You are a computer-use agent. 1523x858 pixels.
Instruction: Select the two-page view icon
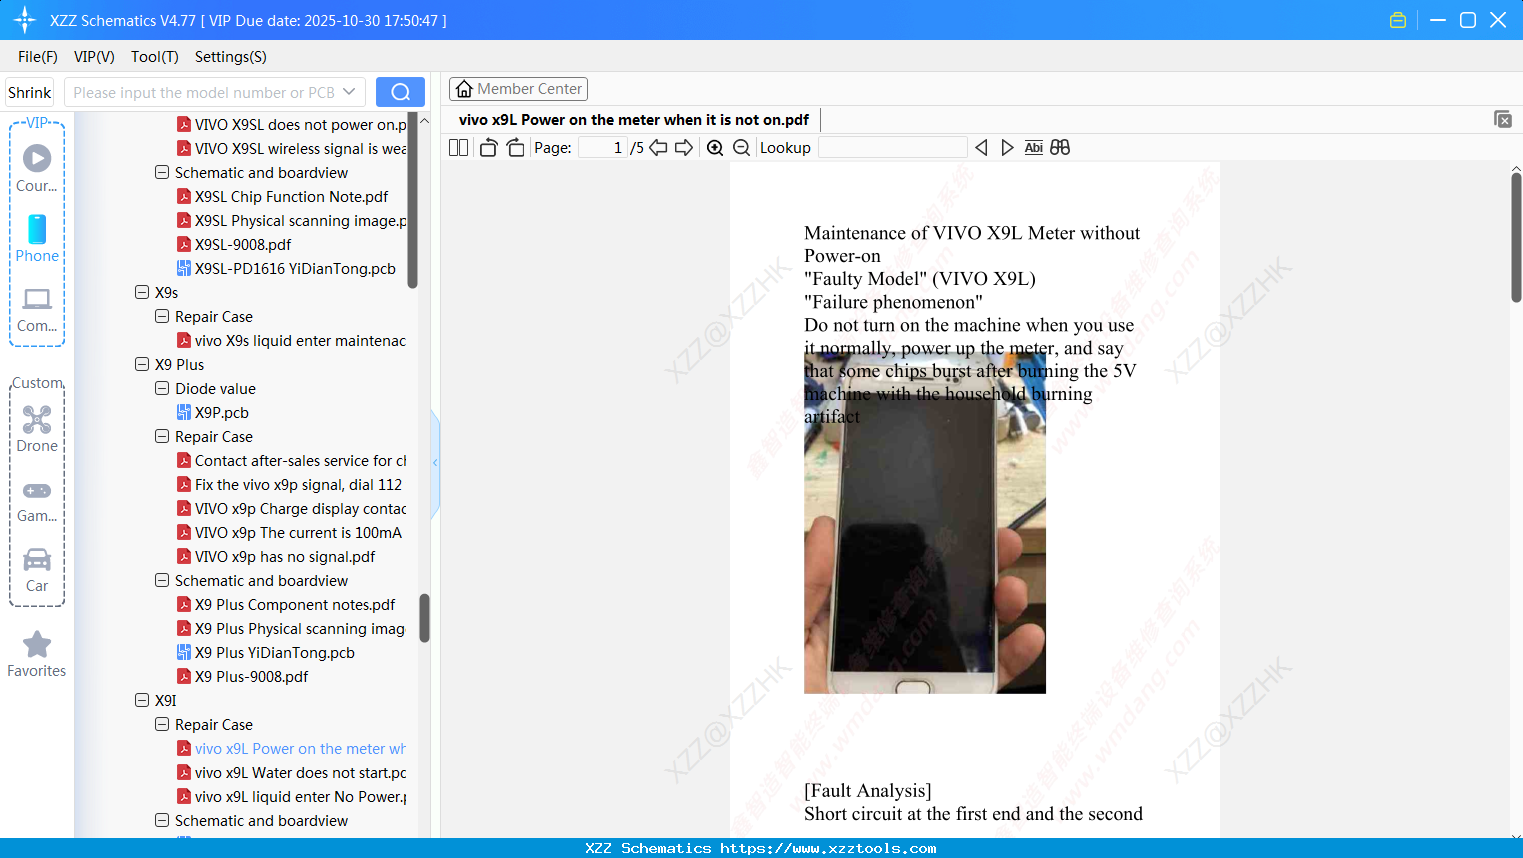(458, 147)
